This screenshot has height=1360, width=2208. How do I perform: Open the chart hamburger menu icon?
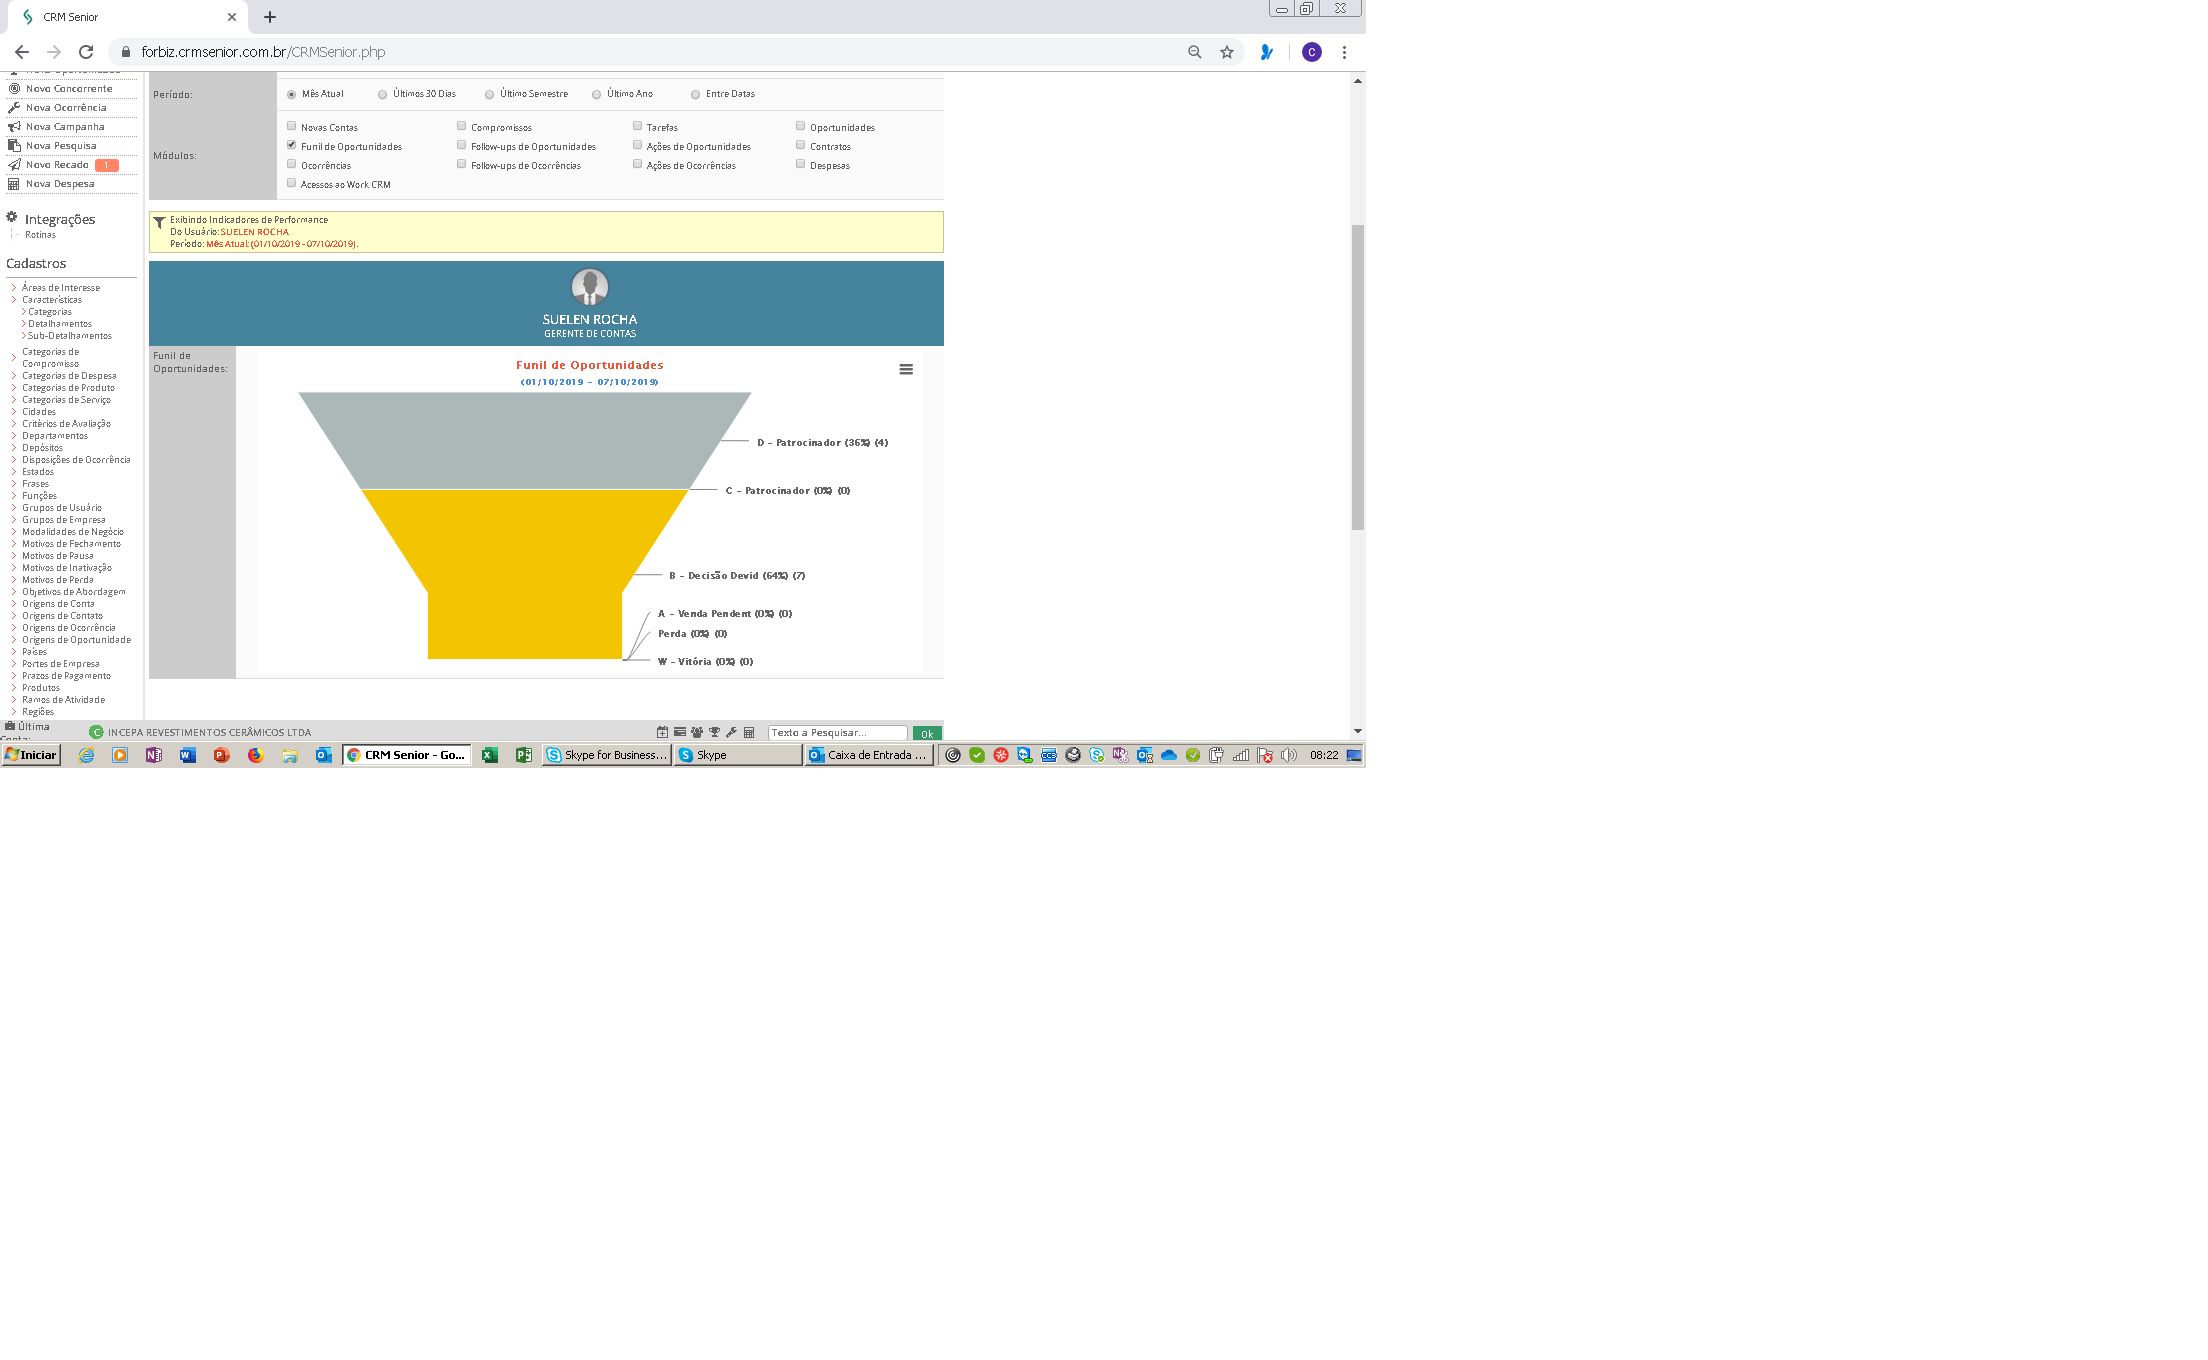906,369
